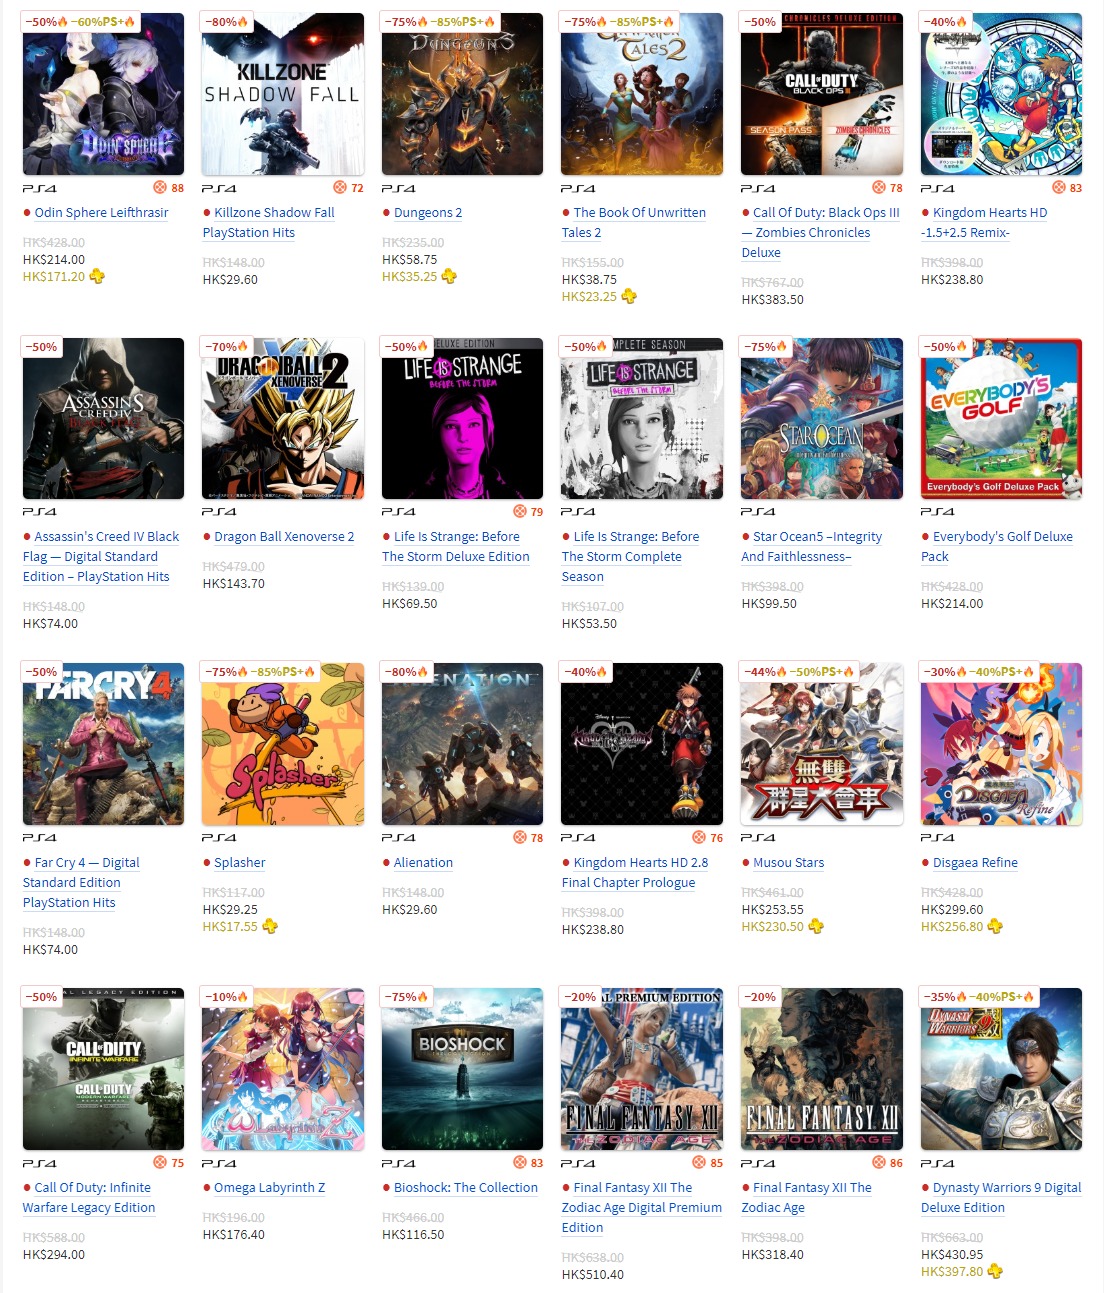
Task: Click the Call of Duty Infinite Warfare cover
Action: (x=104, y=1069)
